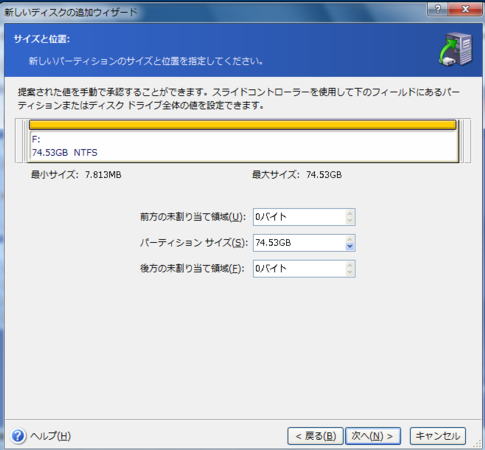Select the F: 74.53GB NTFS partition block

pyautogui.click(x=243, y=141)
